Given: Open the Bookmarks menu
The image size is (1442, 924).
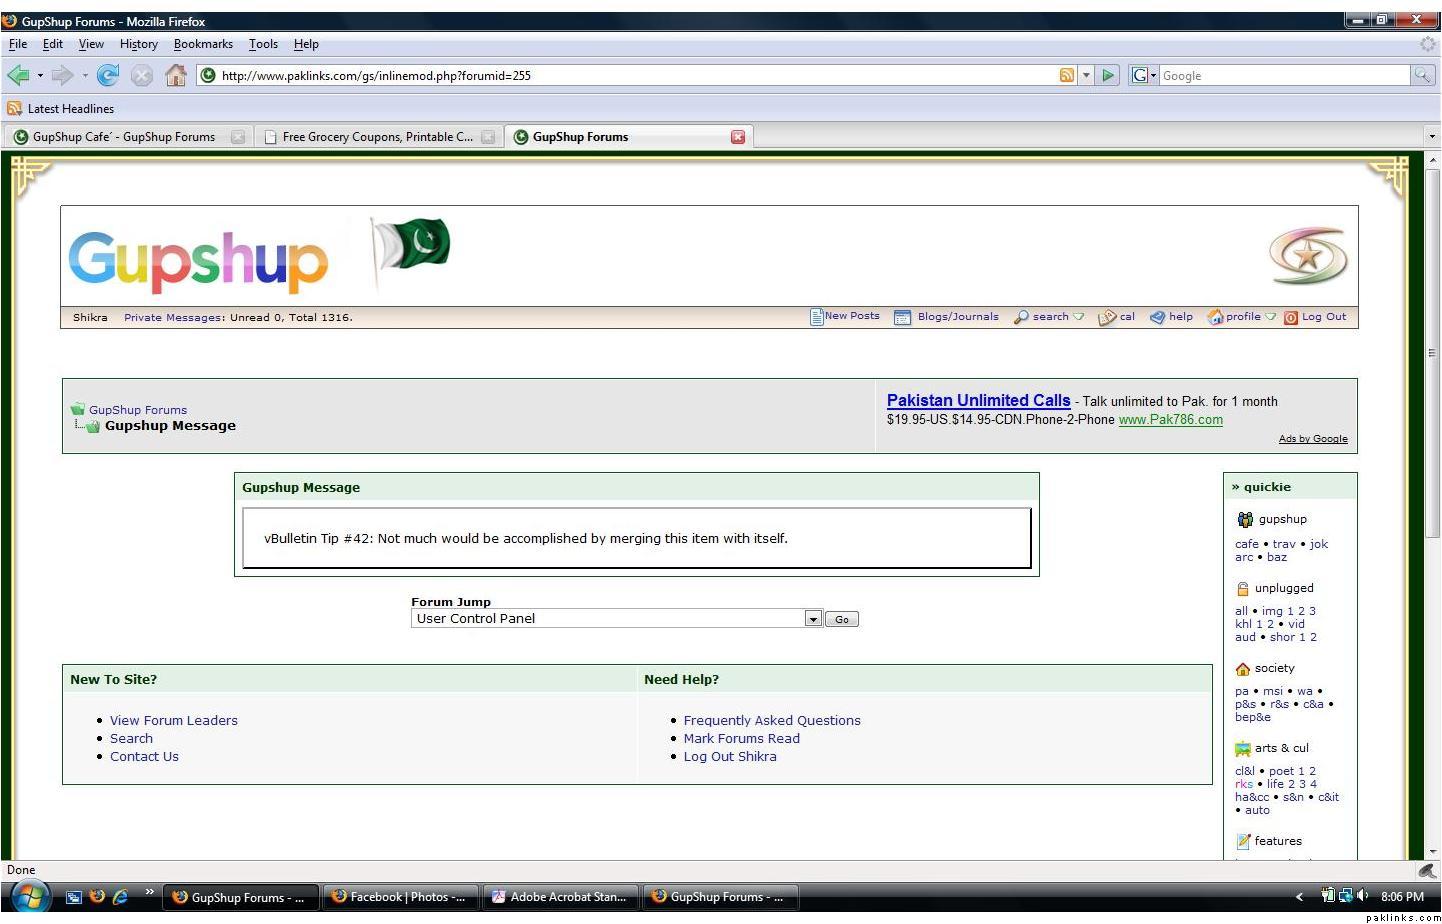Looking at the screenshot, I should 203,44.
